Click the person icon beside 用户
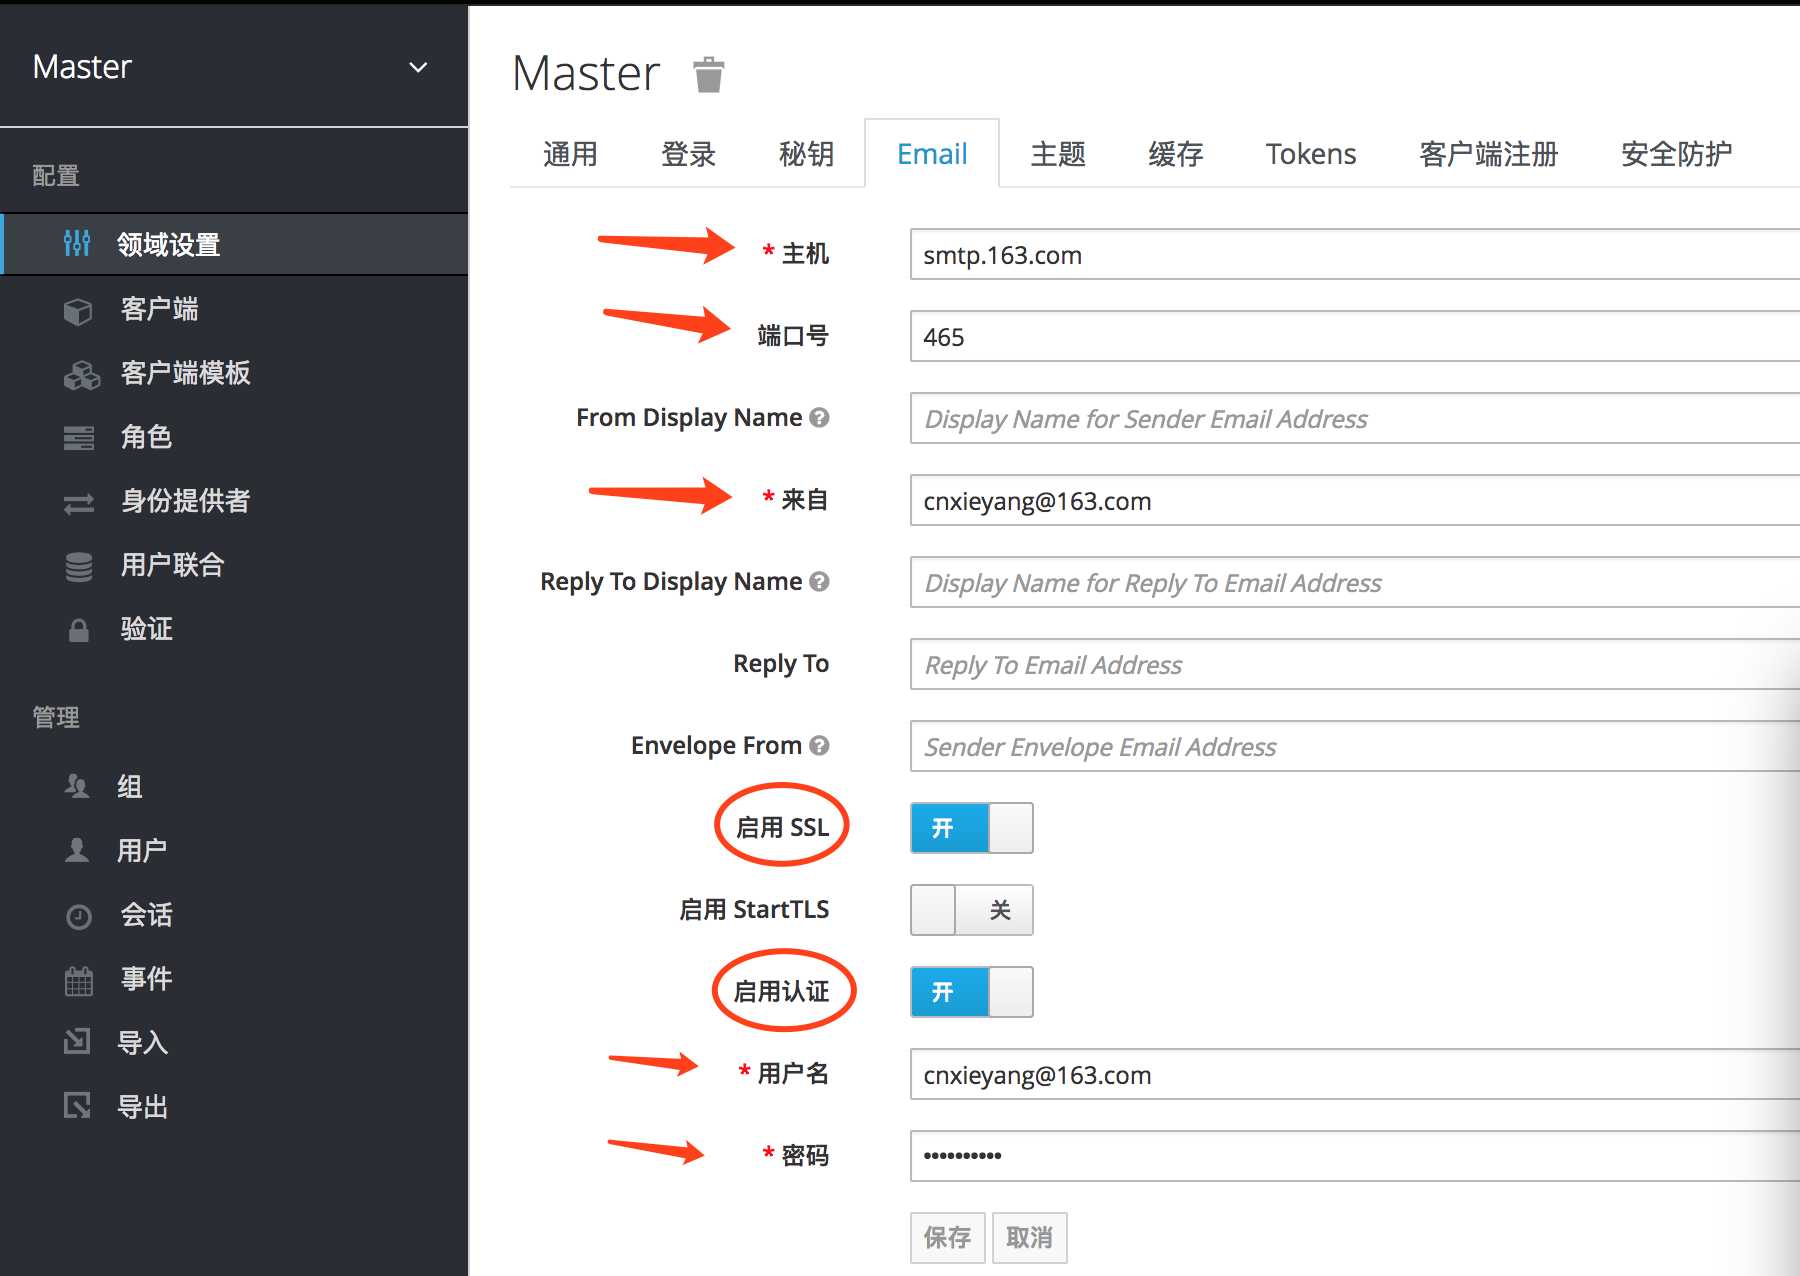This screenshot has width=1800, height=1276. tap(77, 850)
